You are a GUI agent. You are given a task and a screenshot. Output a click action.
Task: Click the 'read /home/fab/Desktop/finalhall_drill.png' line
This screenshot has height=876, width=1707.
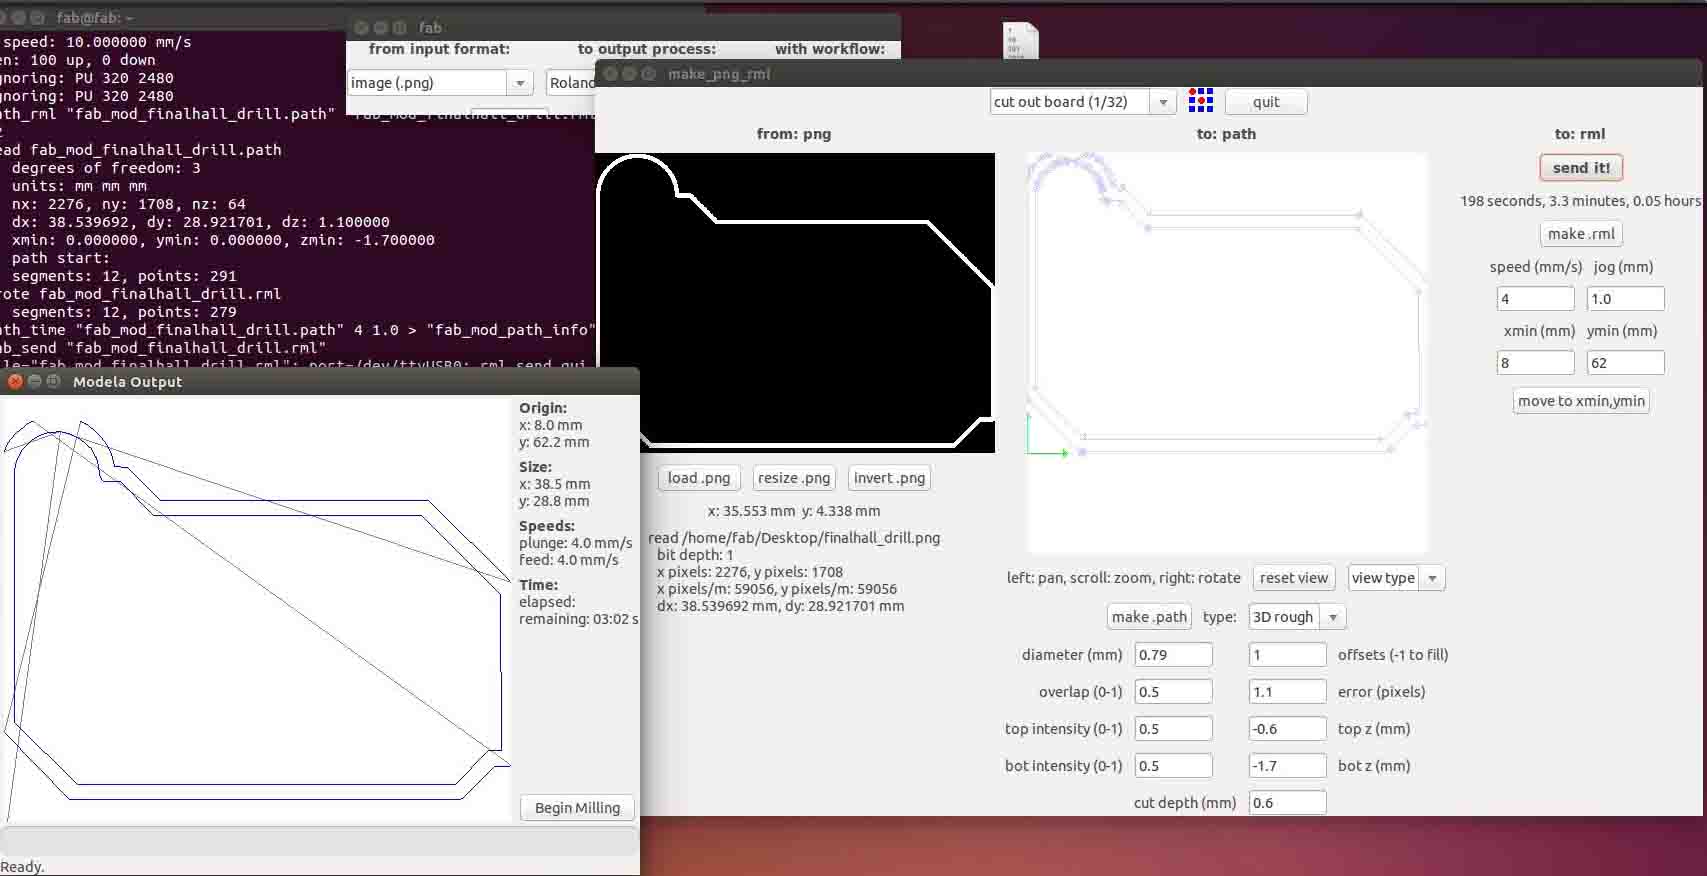pyautogui.click(x=794, y=538)
